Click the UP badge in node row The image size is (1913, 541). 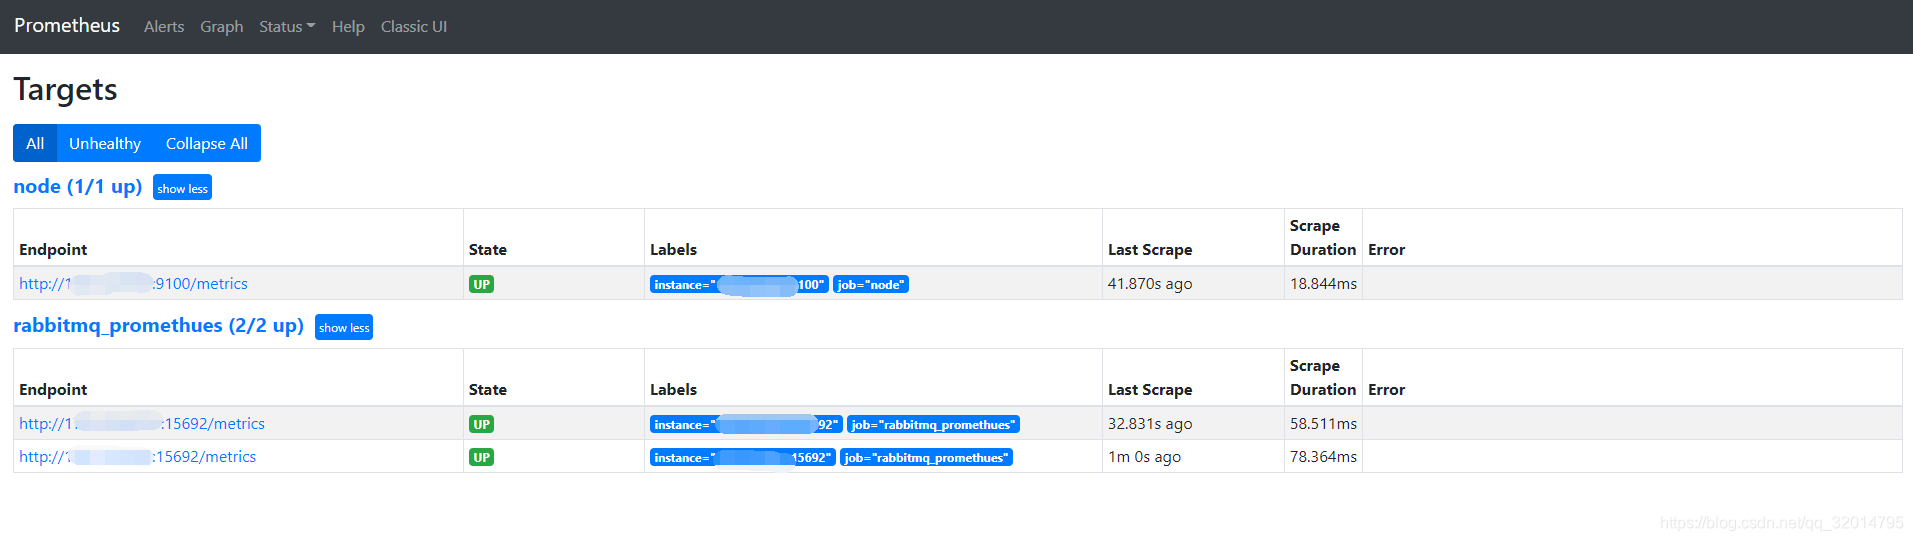pyautogui.click(x=481, y=284)
